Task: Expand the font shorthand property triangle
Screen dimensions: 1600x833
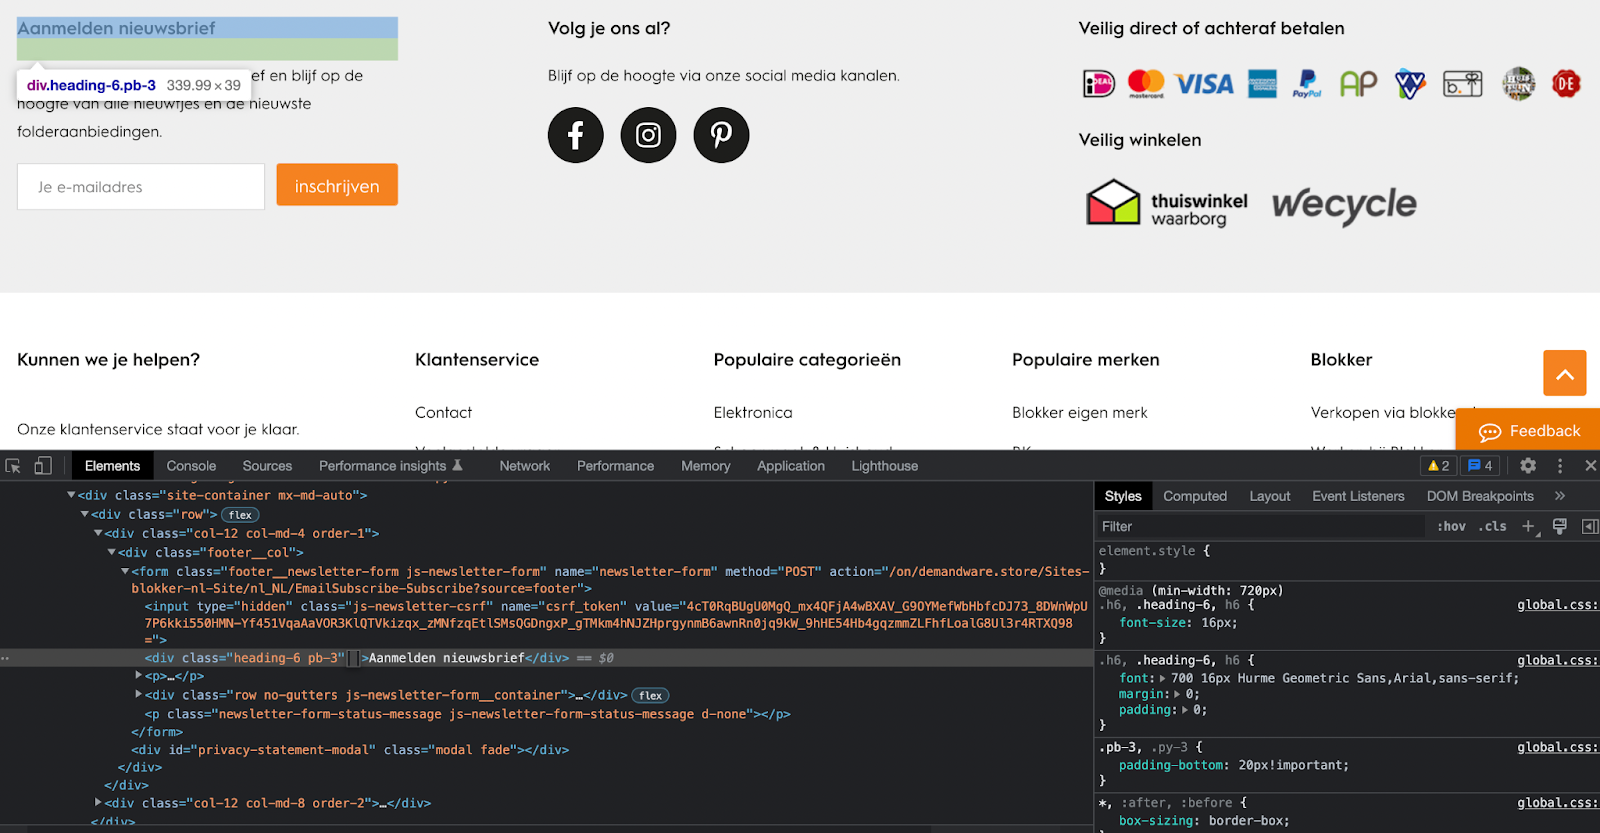Action: pyautogui.click(x=1162, y=678)
